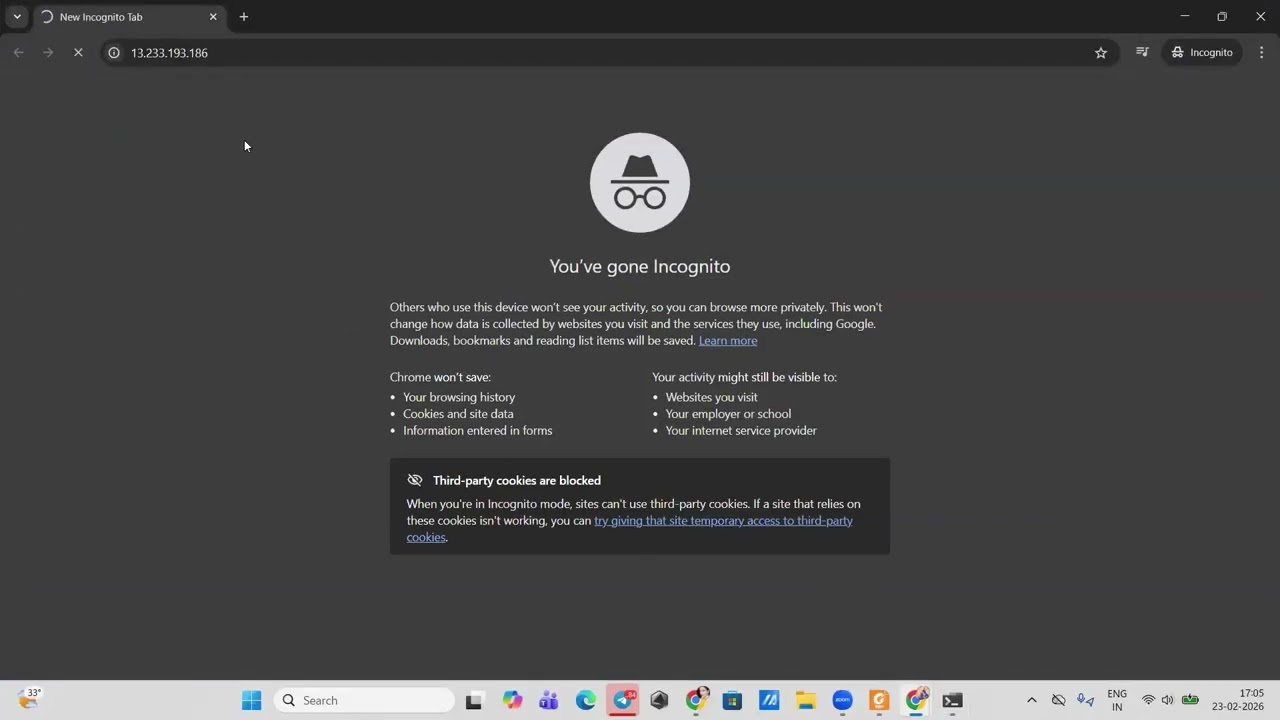Open Telegram with unread badge
The width and height of the screenshot is (1280, 720).
(x=623, y=701)
